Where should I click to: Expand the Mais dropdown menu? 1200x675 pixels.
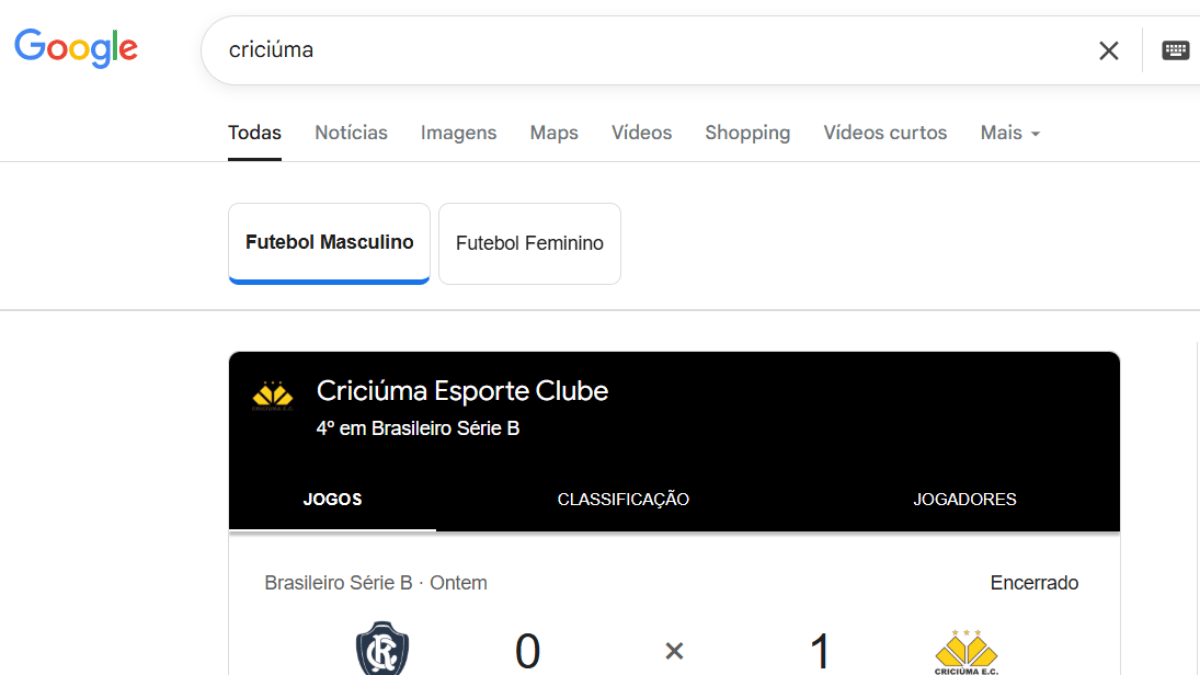coord(1010,133)
